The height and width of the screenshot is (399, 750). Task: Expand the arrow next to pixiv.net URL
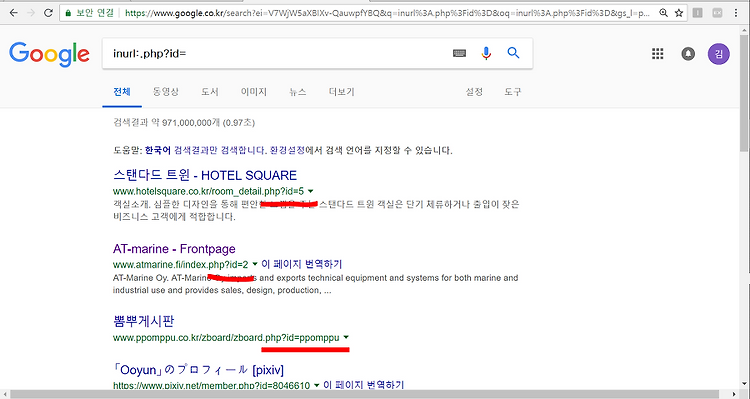point(316,385)
